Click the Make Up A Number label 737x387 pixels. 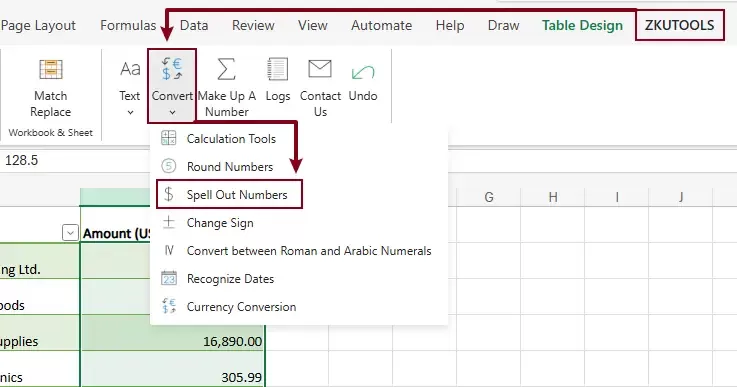[227, 103]
